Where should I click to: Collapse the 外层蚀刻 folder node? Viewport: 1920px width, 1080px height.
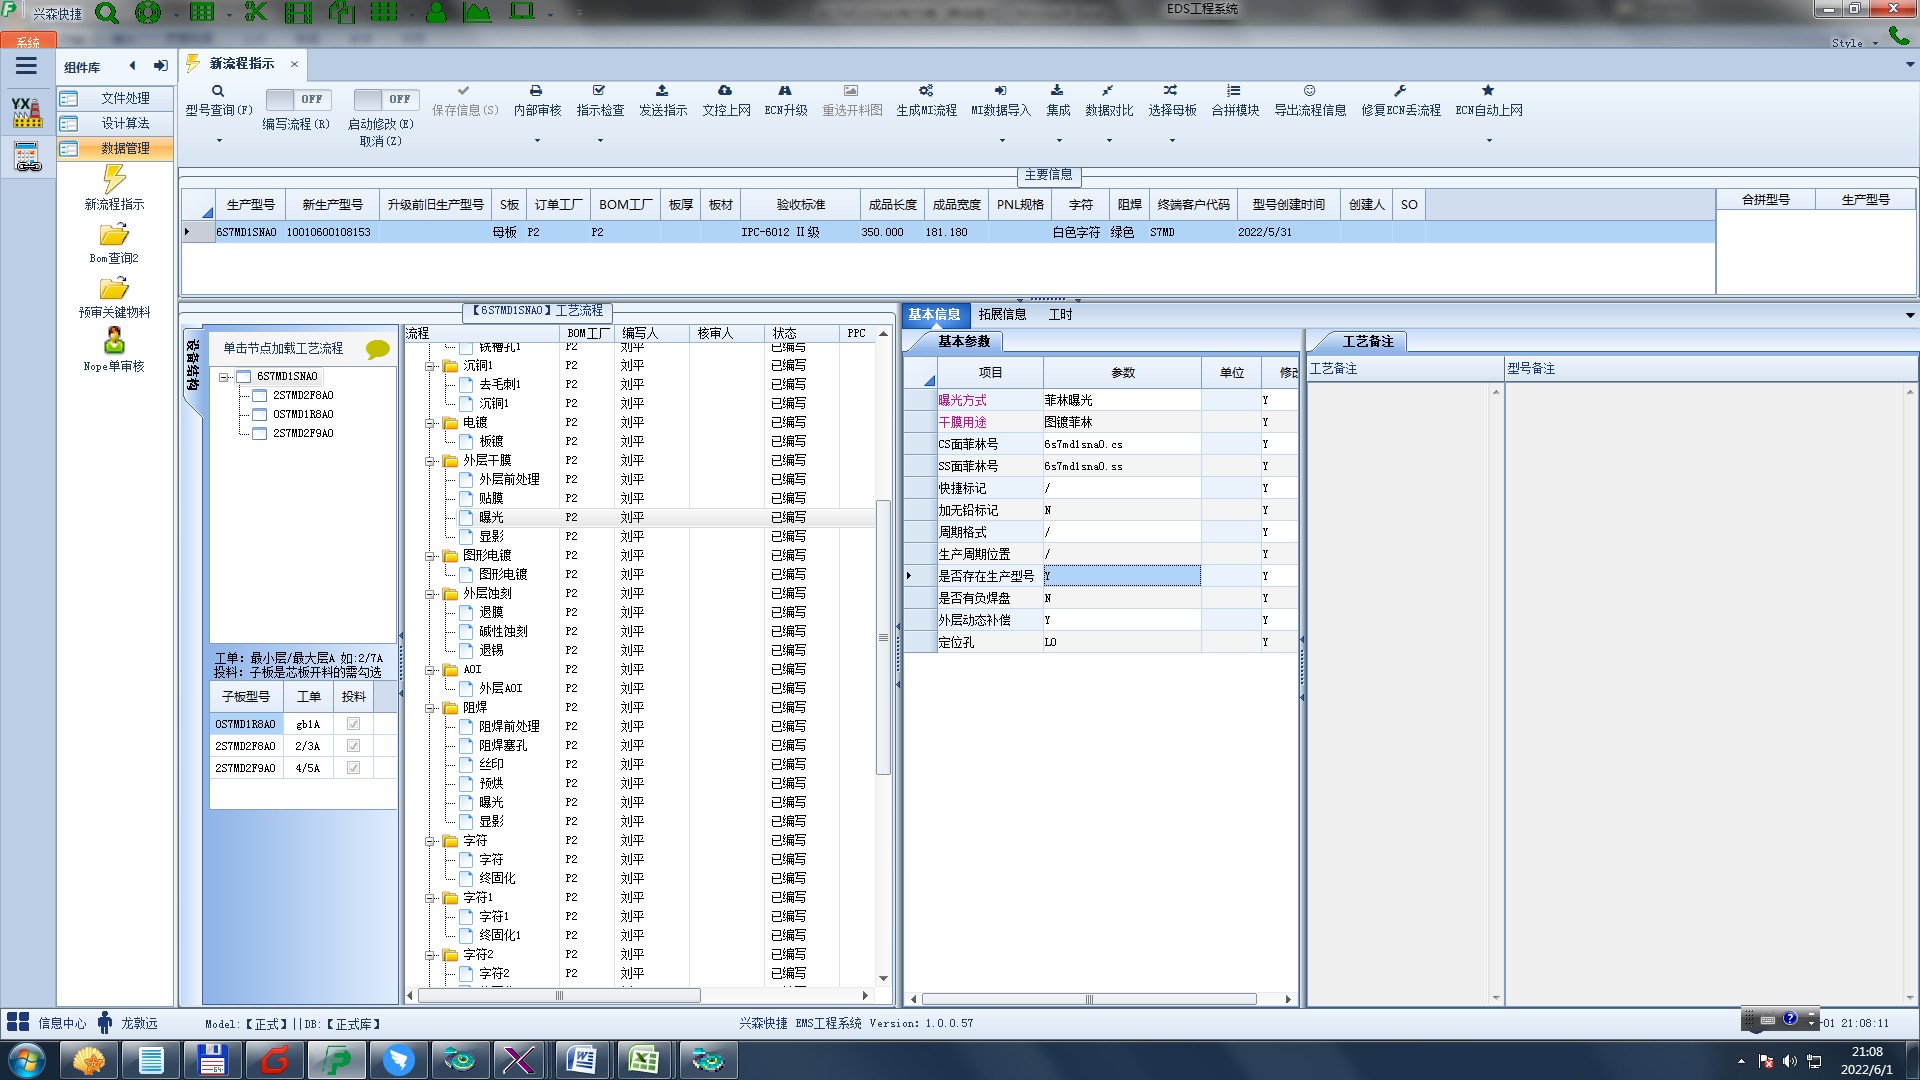click(430, 594)
